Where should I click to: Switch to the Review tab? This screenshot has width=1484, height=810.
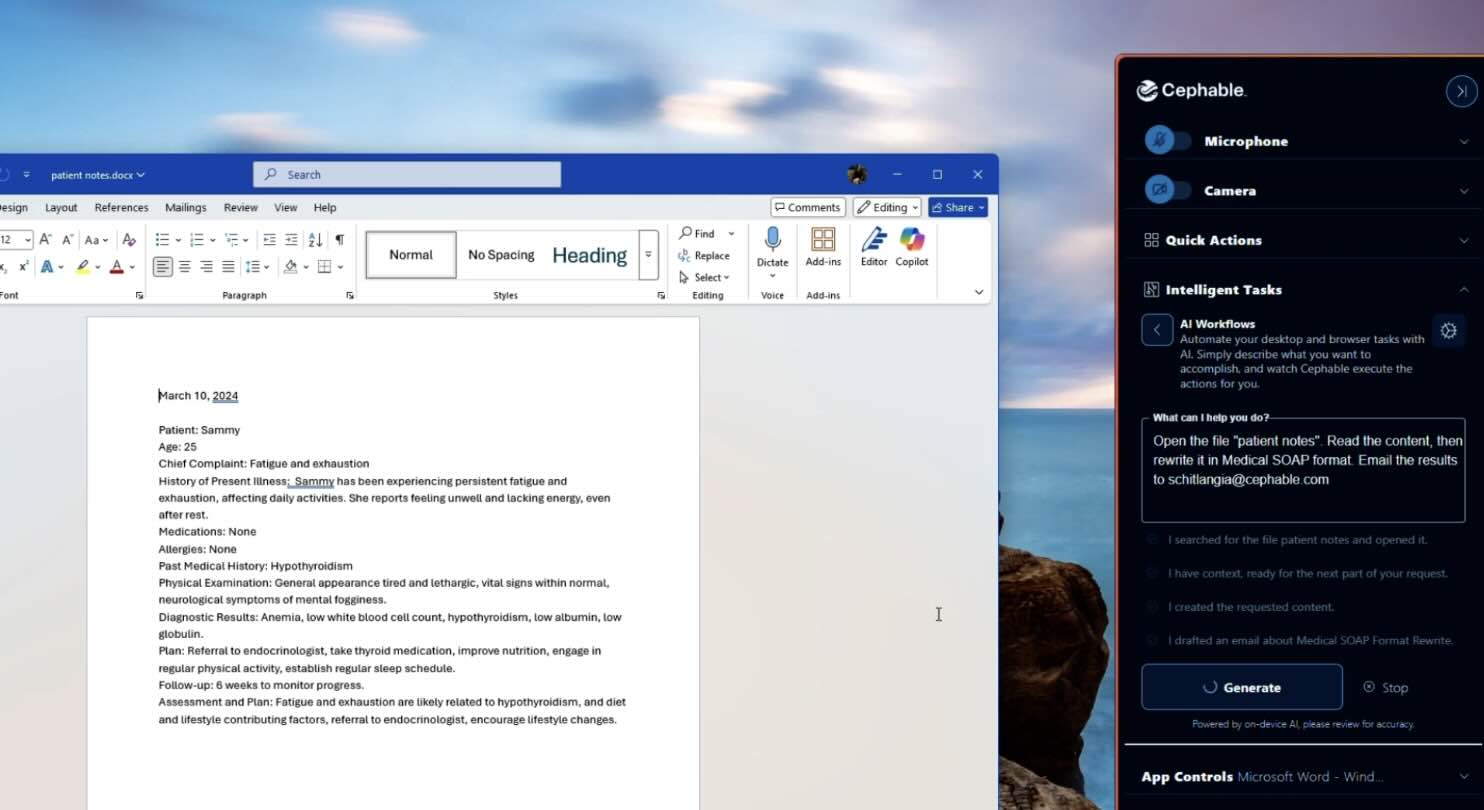[x=240, y=207]
